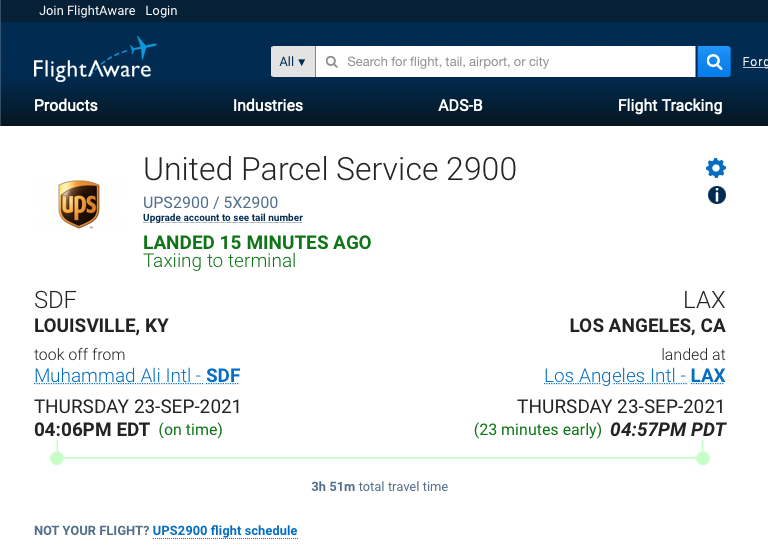
Task: Open the Industries menu
Action: tap(268, 105)
